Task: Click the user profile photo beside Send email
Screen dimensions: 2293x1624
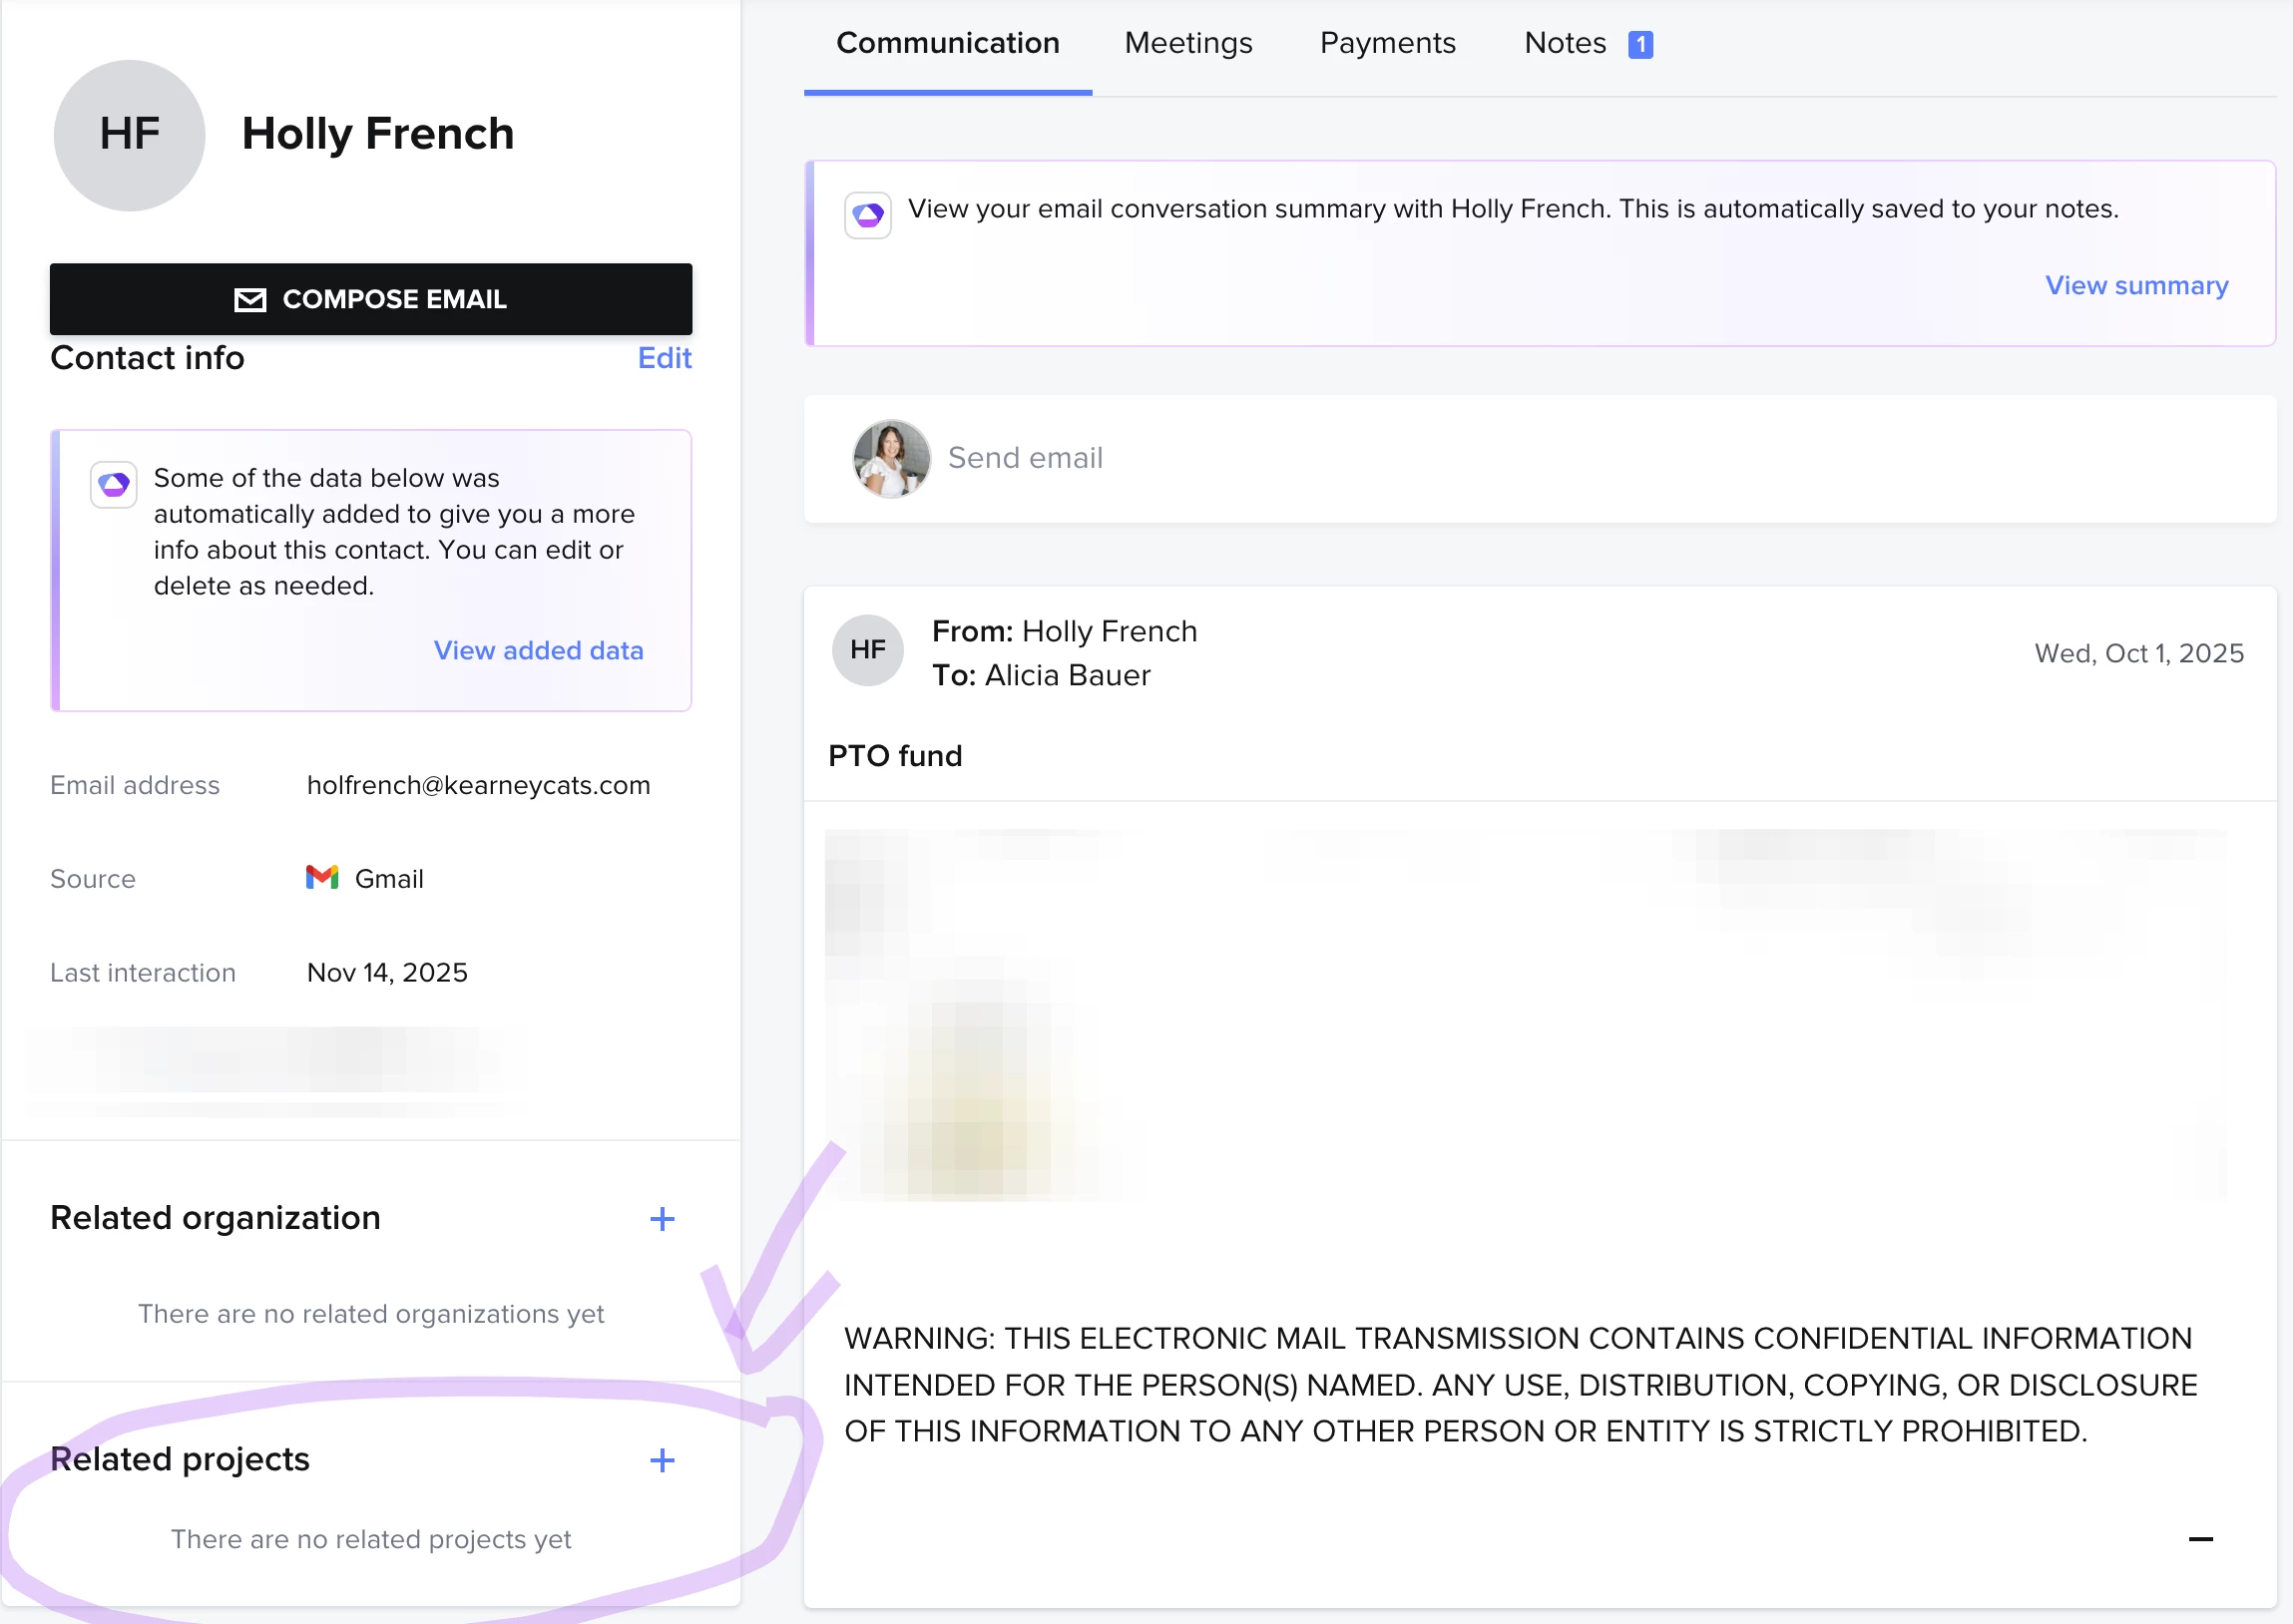Action: coord(890,458)
